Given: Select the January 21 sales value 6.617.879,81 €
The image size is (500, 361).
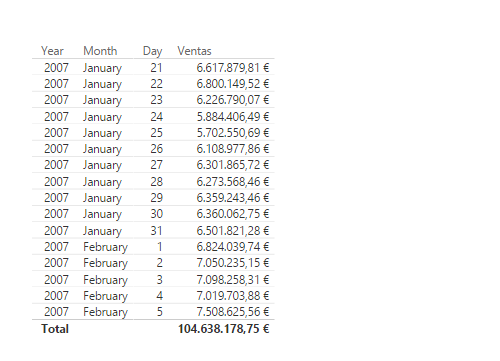Looking at the screenshot, I should [x=233, y=68].
